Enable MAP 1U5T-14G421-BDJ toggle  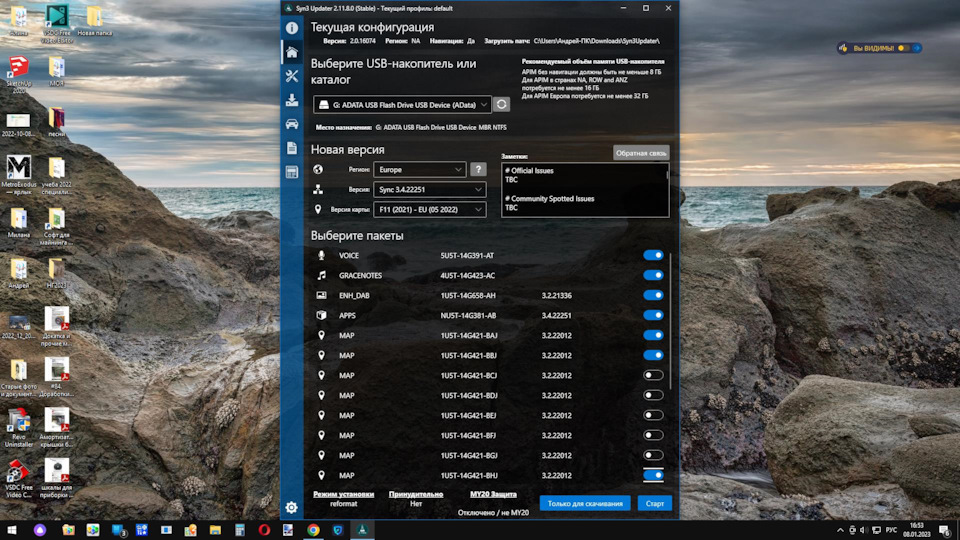653,396
